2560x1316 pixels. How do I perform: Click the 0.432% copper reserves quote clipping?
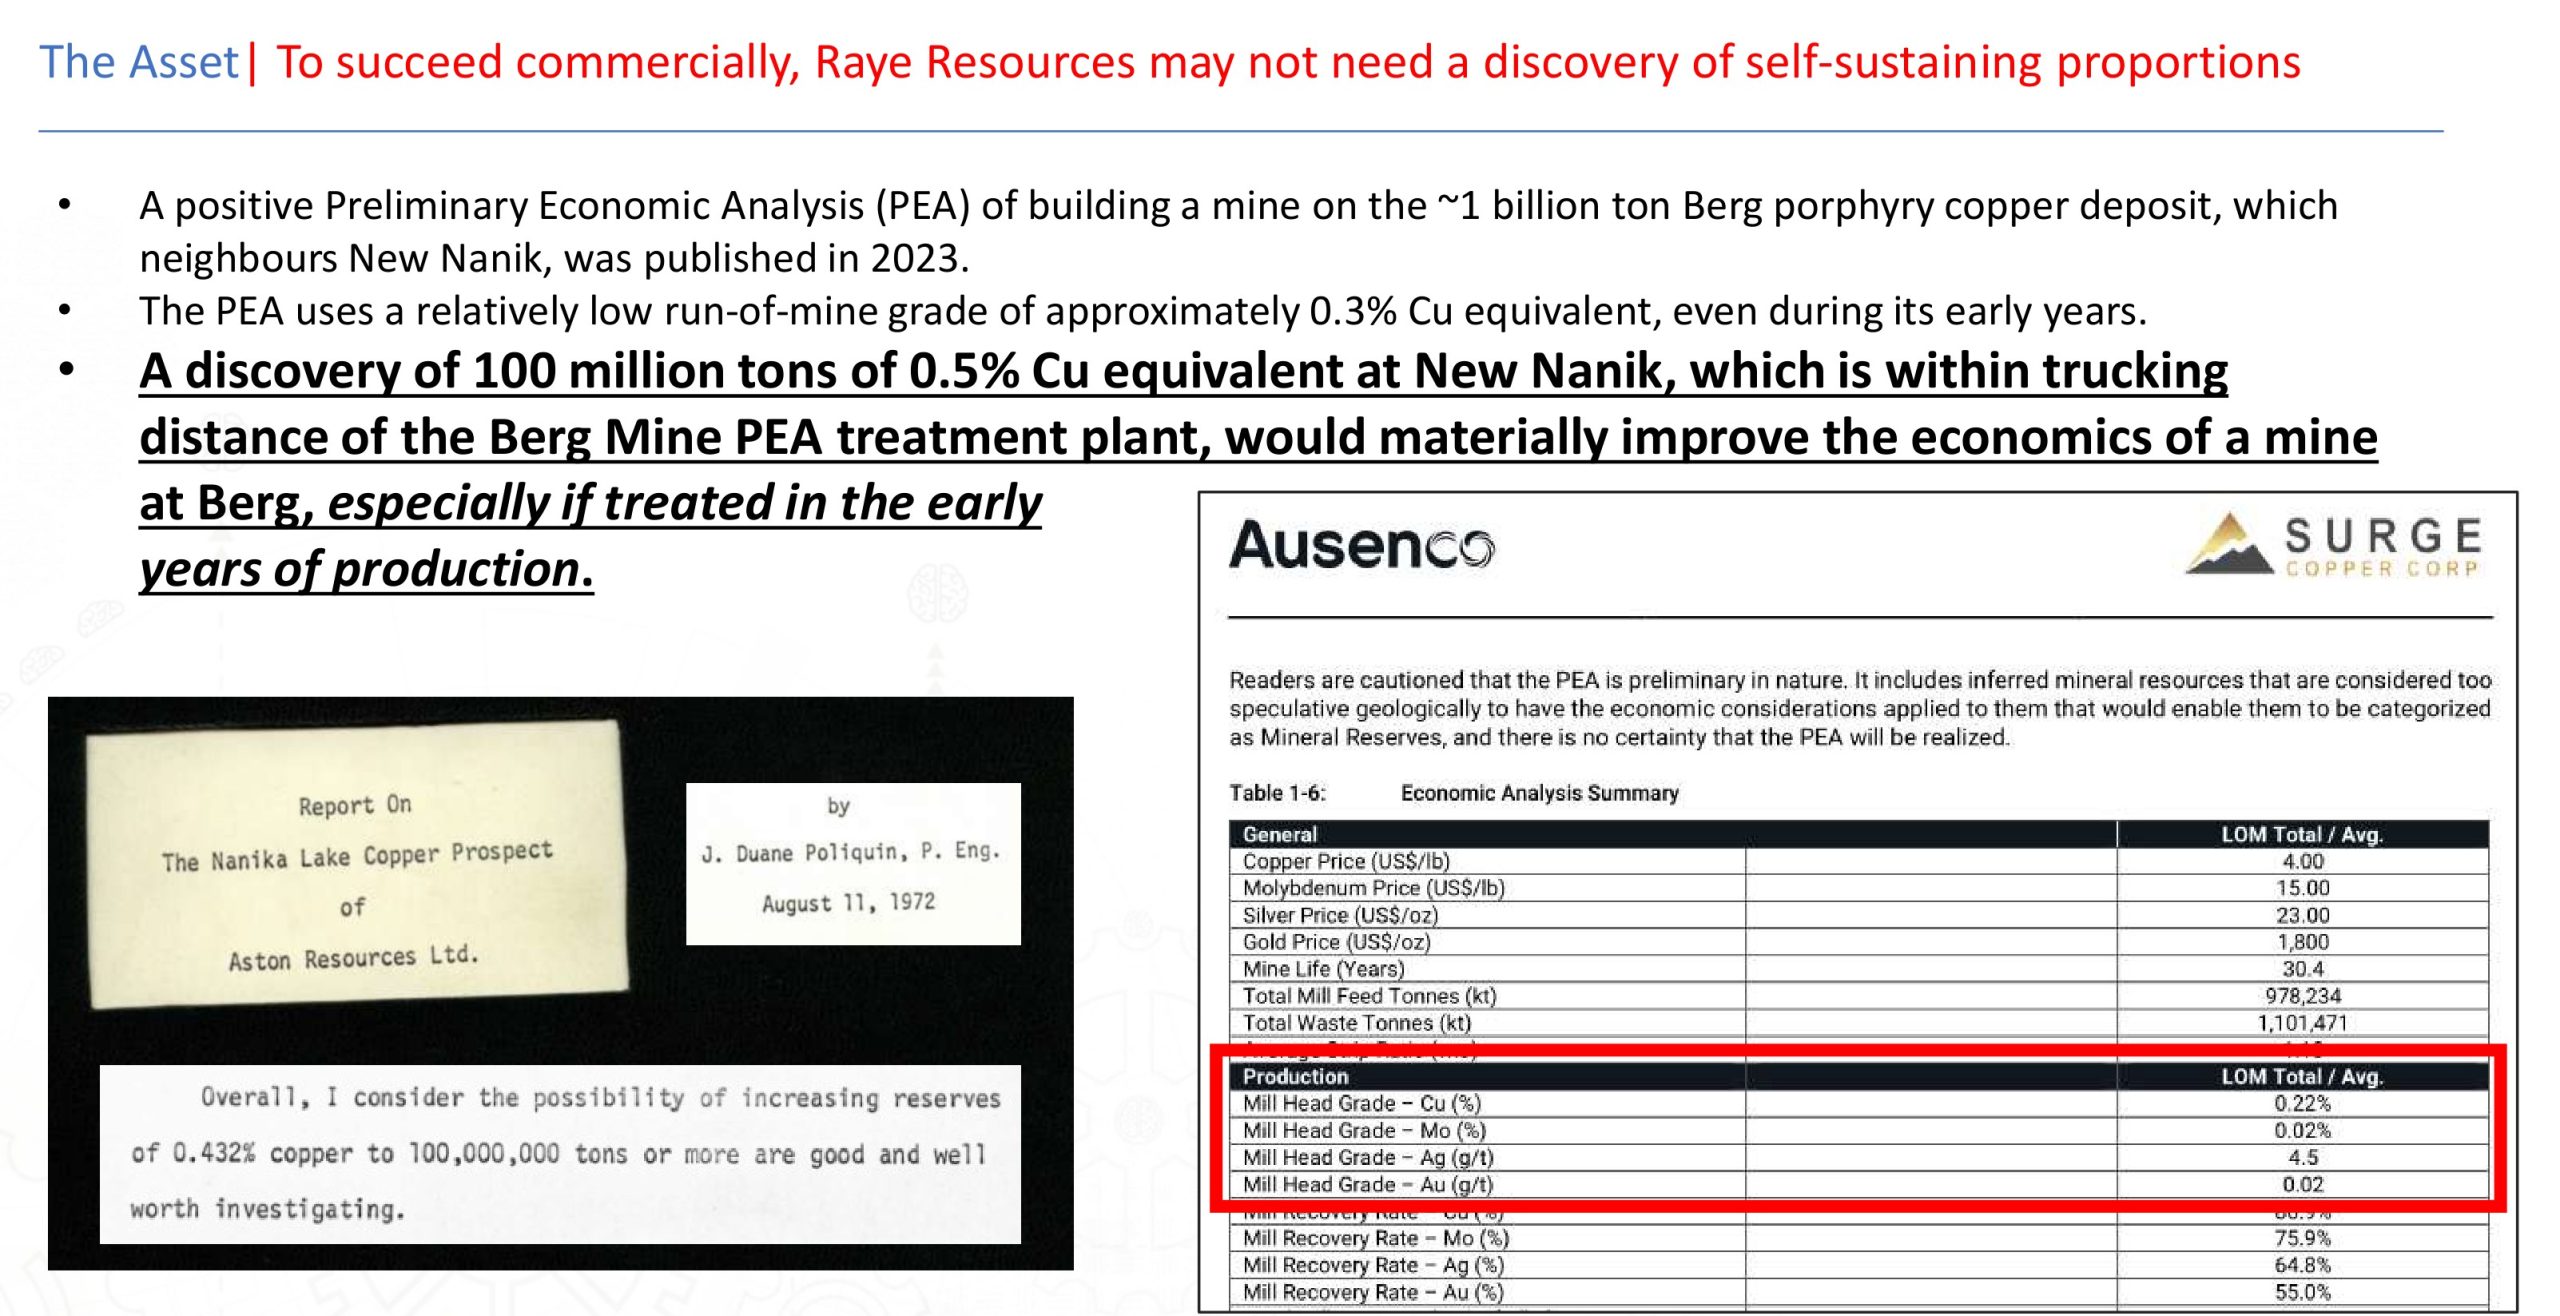click(560, 1154)
